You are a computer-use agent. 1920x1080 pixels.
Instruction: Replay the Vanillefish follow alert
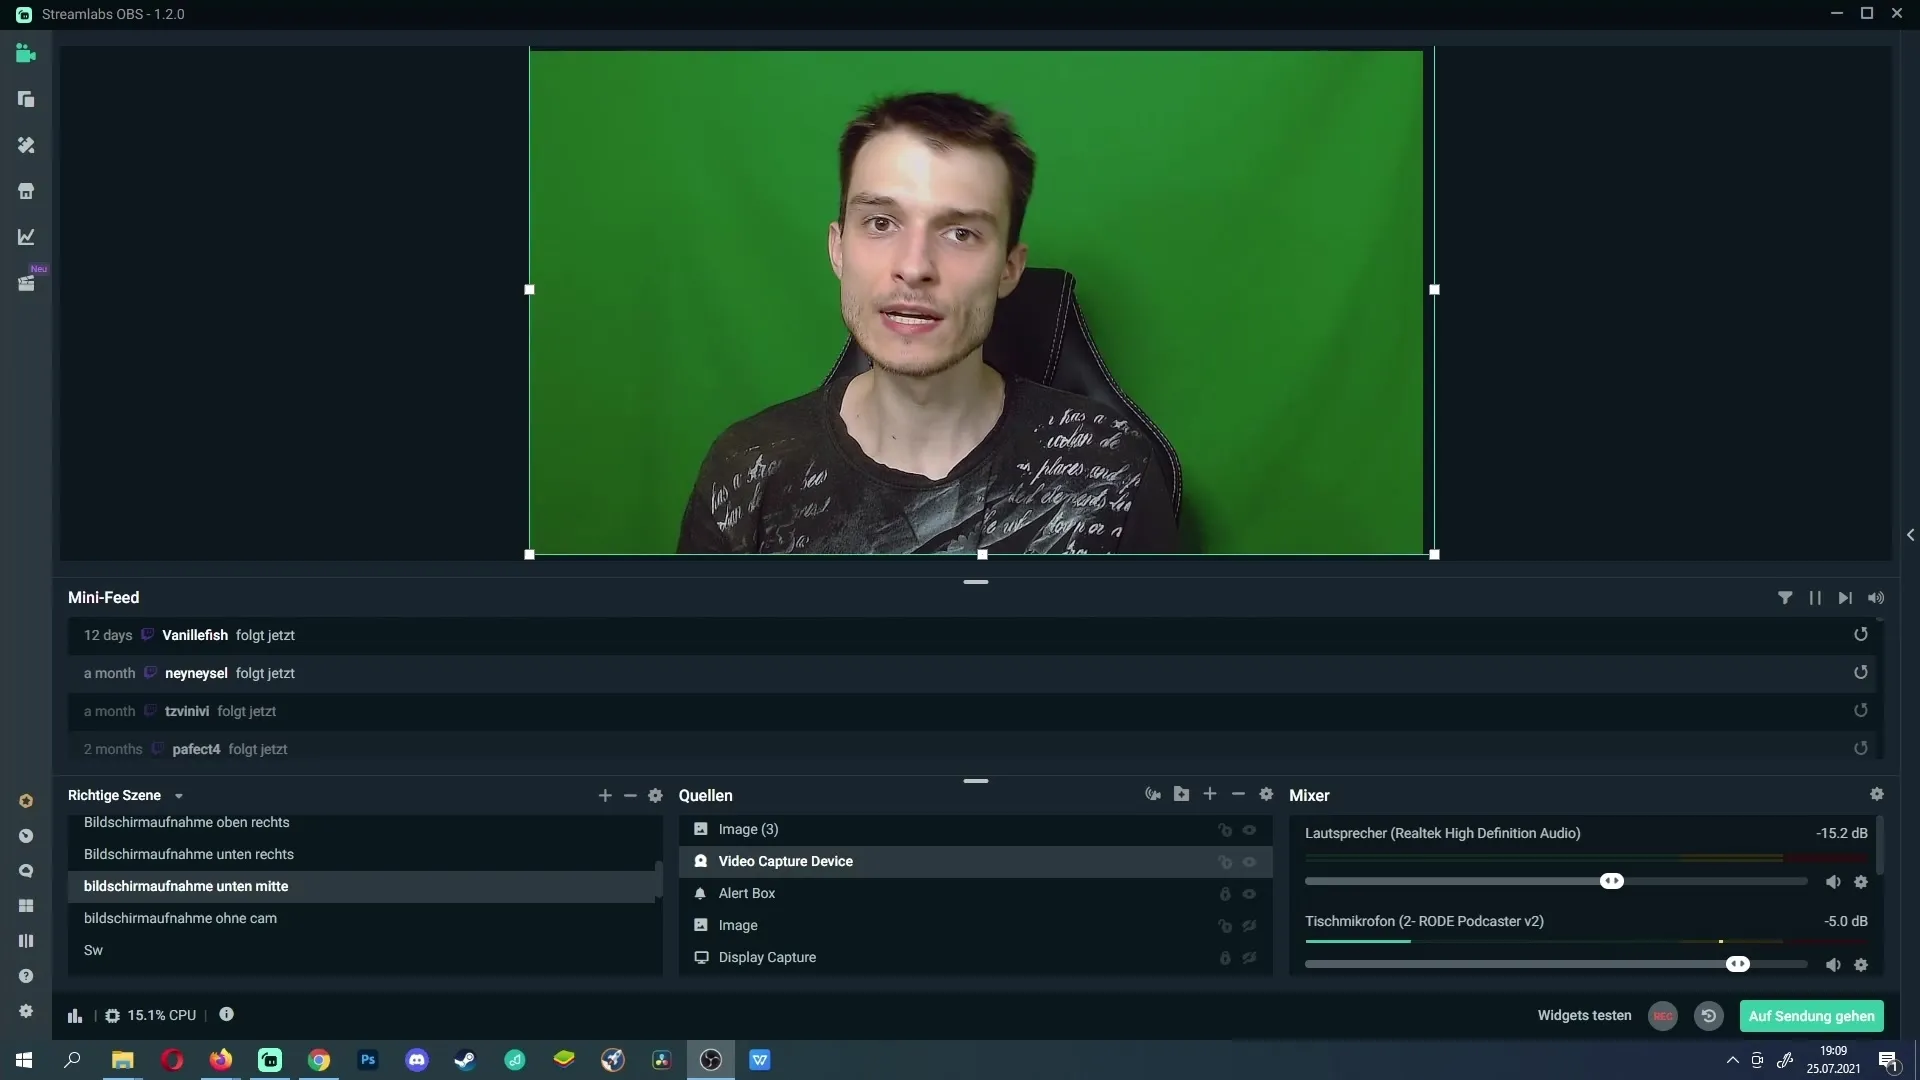(1860, 635)
